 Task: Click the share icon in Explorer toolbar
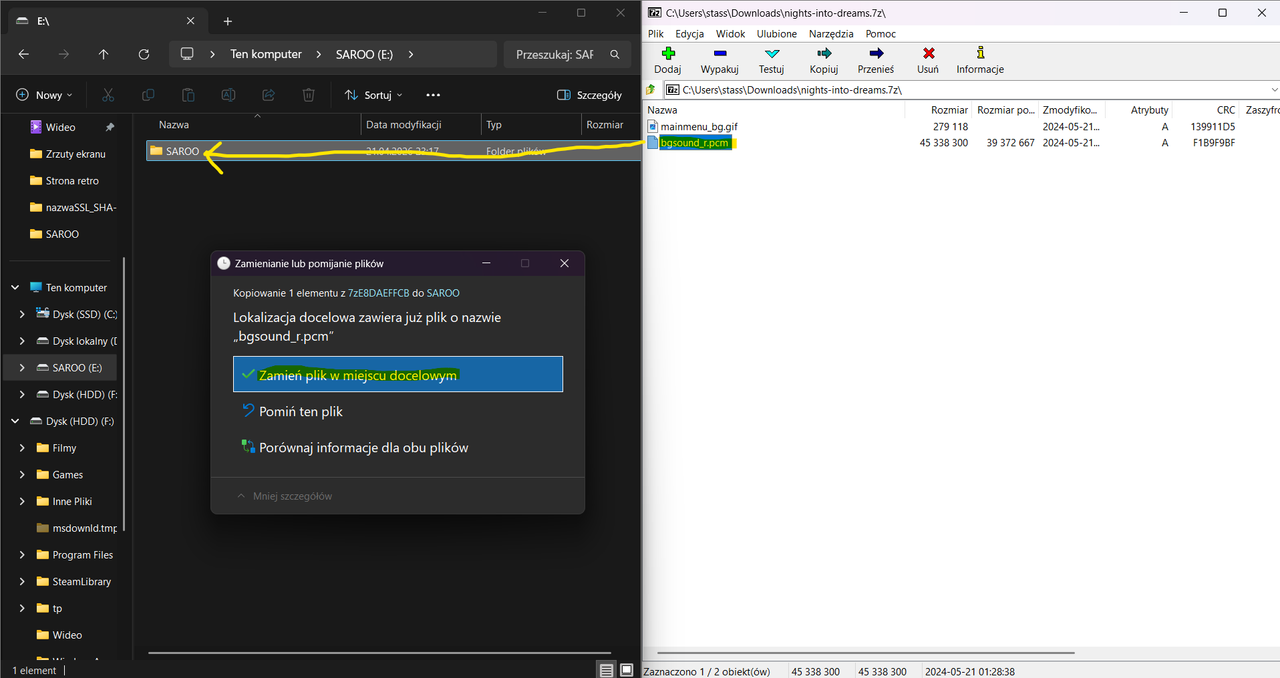click(x=268, y=95)
